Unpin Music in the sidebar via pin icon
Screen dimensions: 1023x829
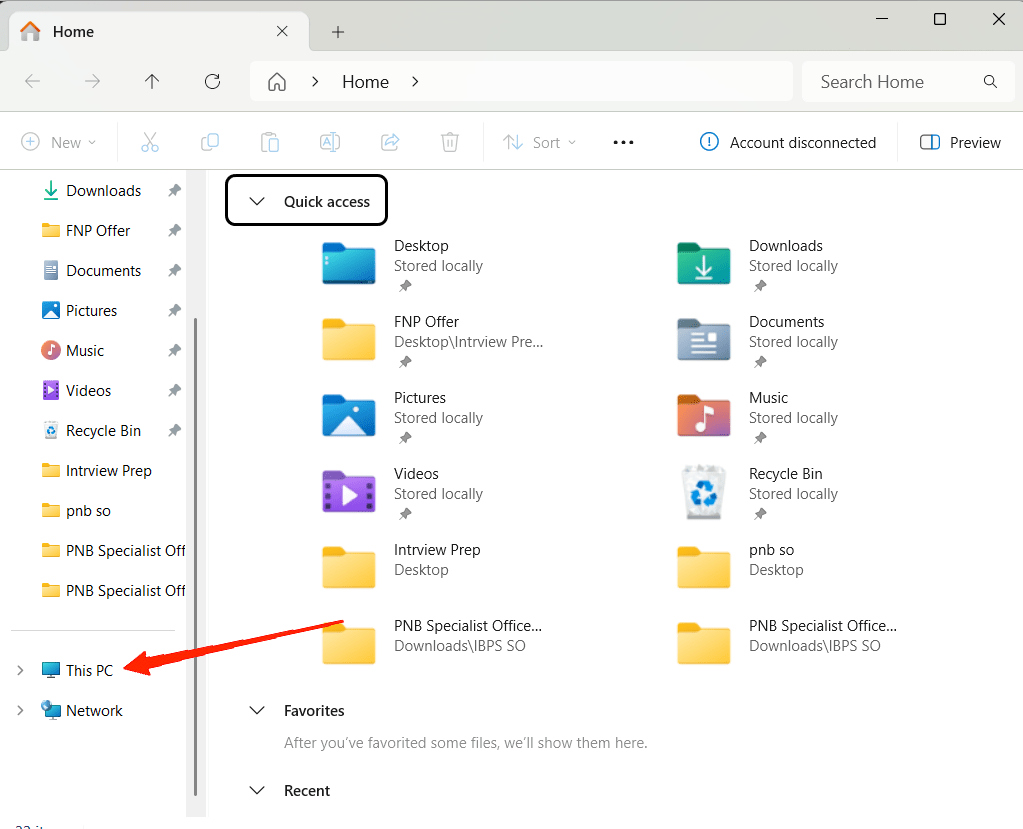click(174, 350)
